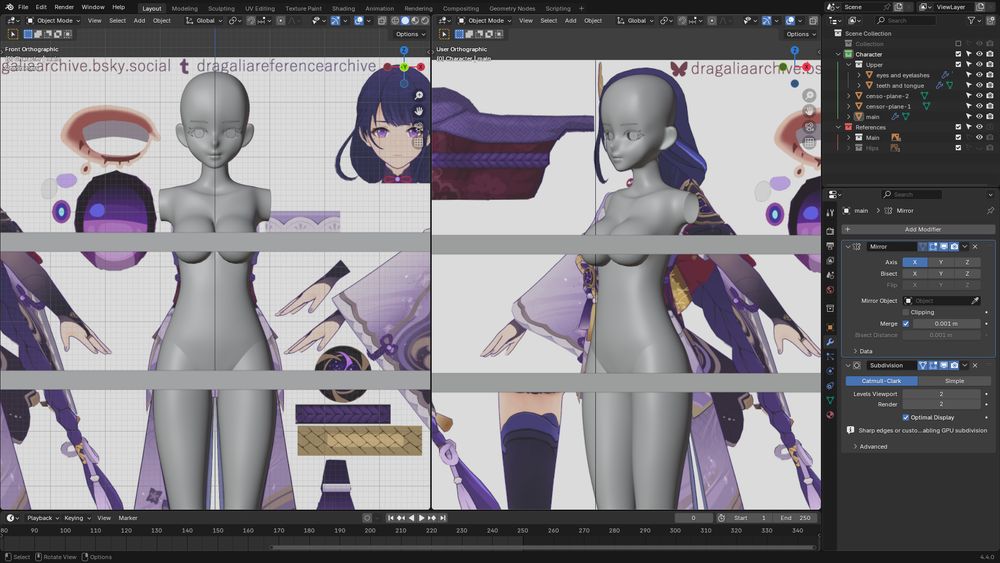Jump to timeline end frame button
The height and width of the screenshot is (563, 1000).
click(x=443, y=518)
